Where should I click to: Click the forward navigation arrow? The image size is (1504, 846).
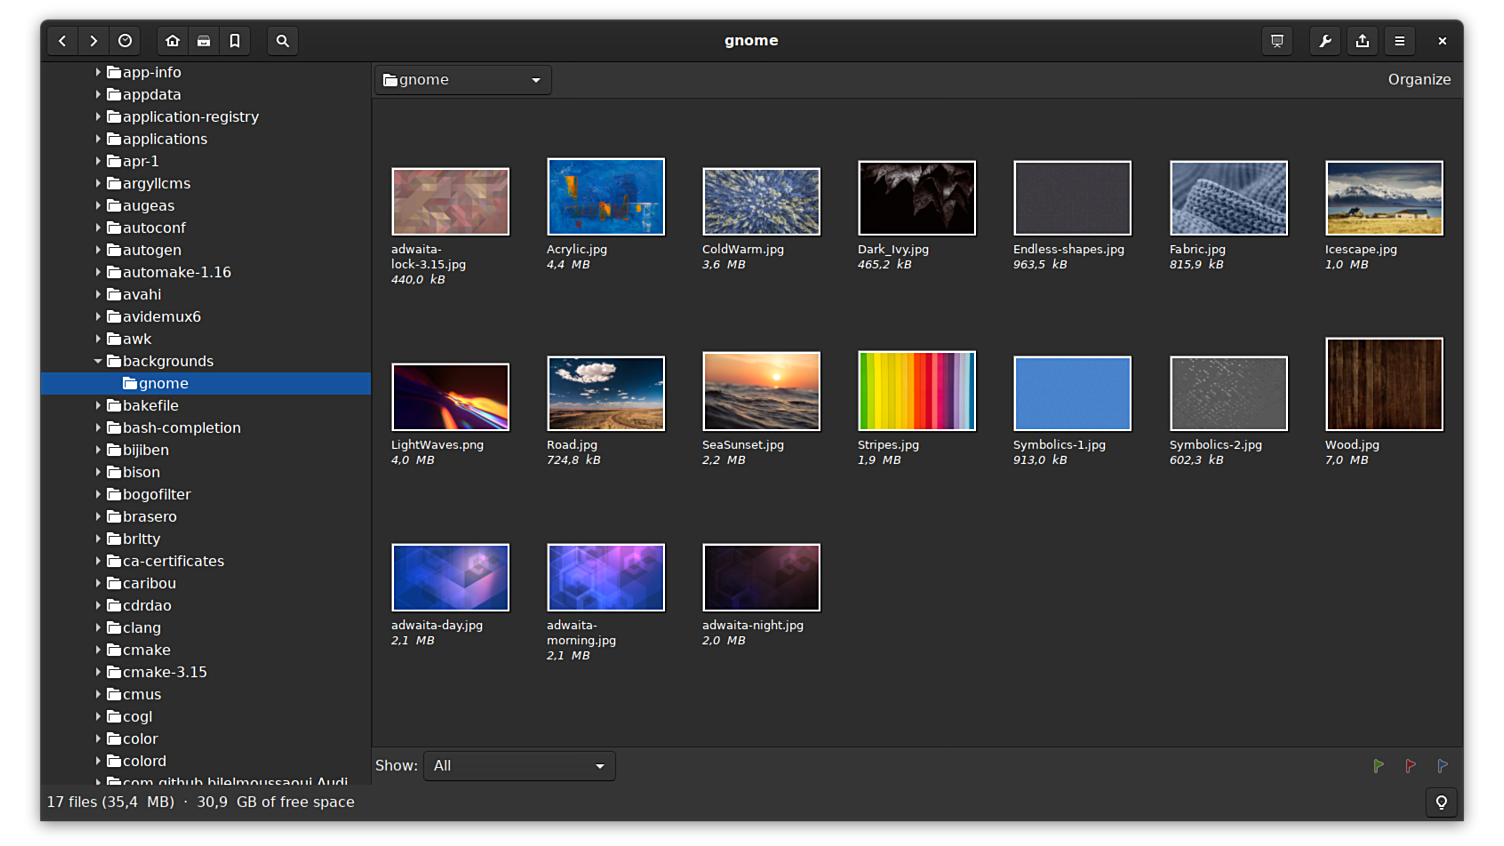coord(93,41)
